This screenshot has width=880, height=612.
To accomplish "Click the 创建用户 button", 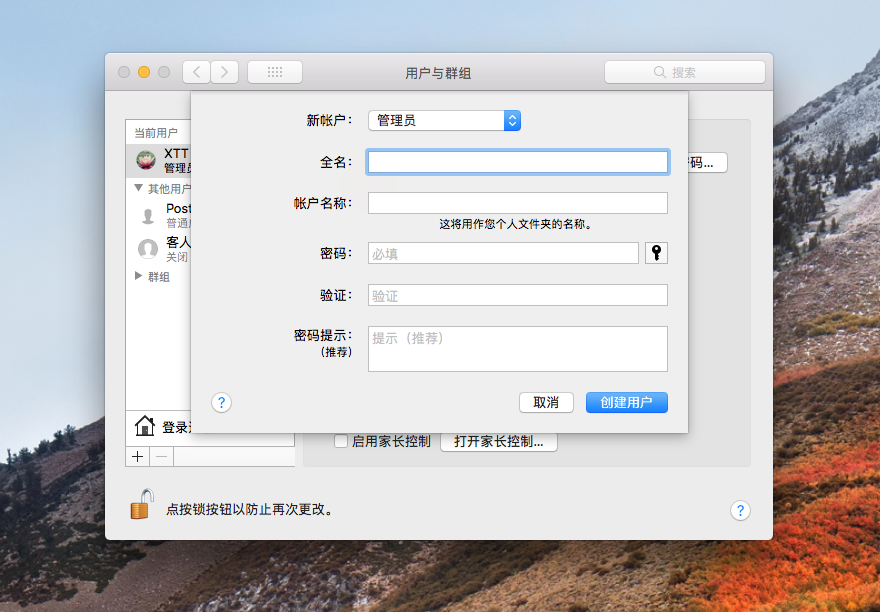I will [x=627, y=403].
